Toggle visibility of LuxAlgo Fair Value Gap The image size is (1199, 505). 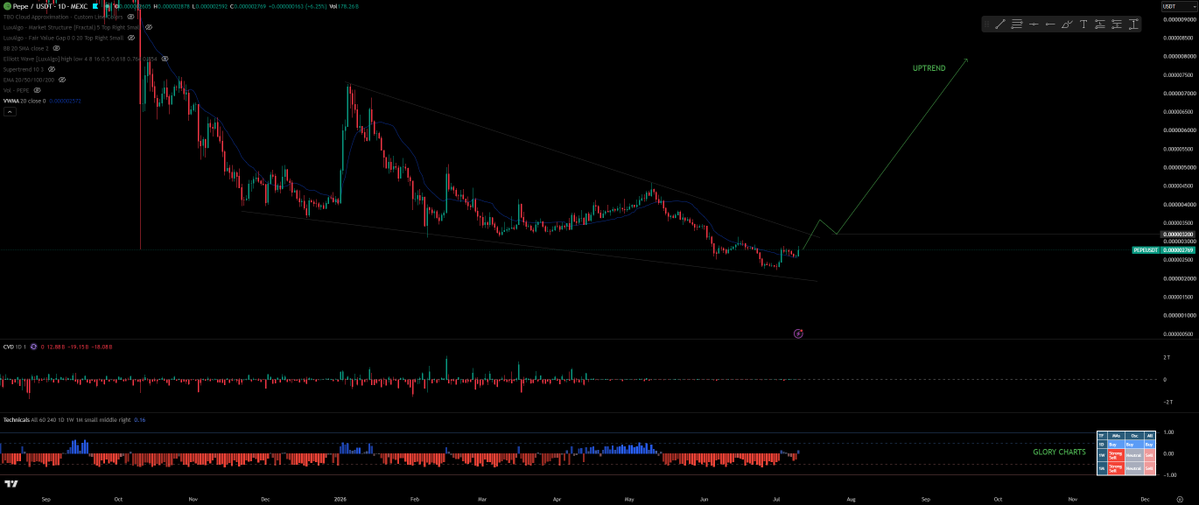(132, 37)
